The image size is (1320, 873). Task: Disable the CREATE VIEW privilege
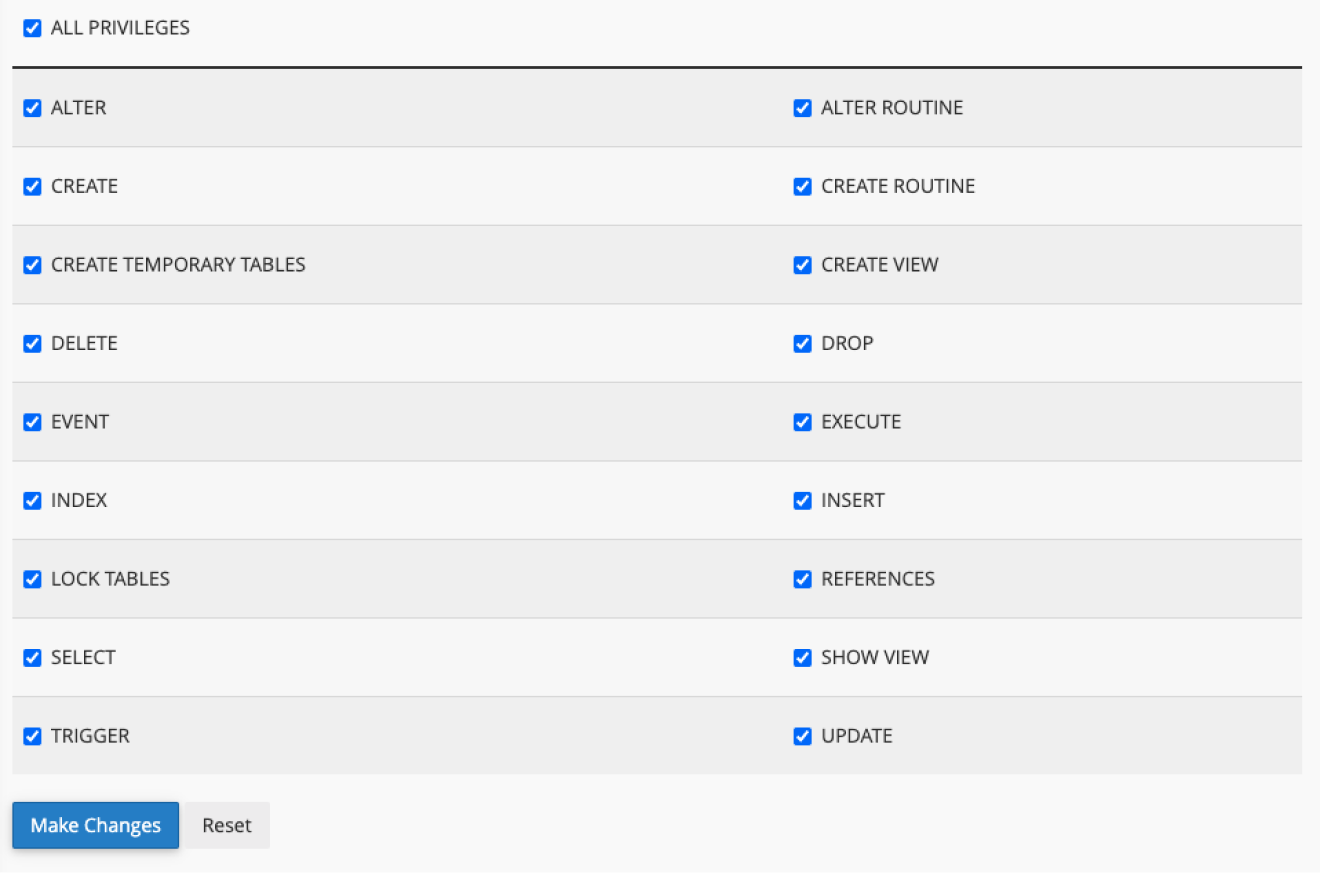(x=802, y=265)
